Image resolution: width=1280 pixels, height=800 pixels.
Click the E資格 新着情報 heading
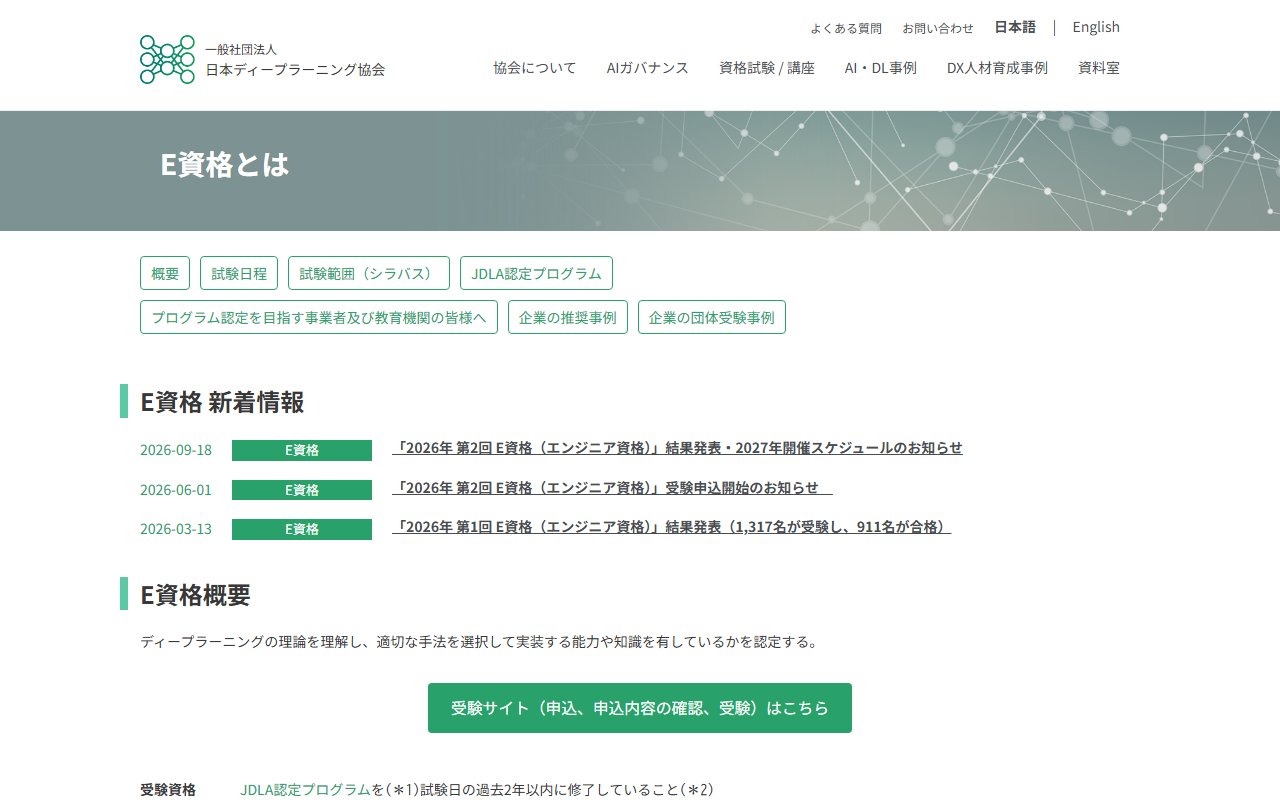222,402
